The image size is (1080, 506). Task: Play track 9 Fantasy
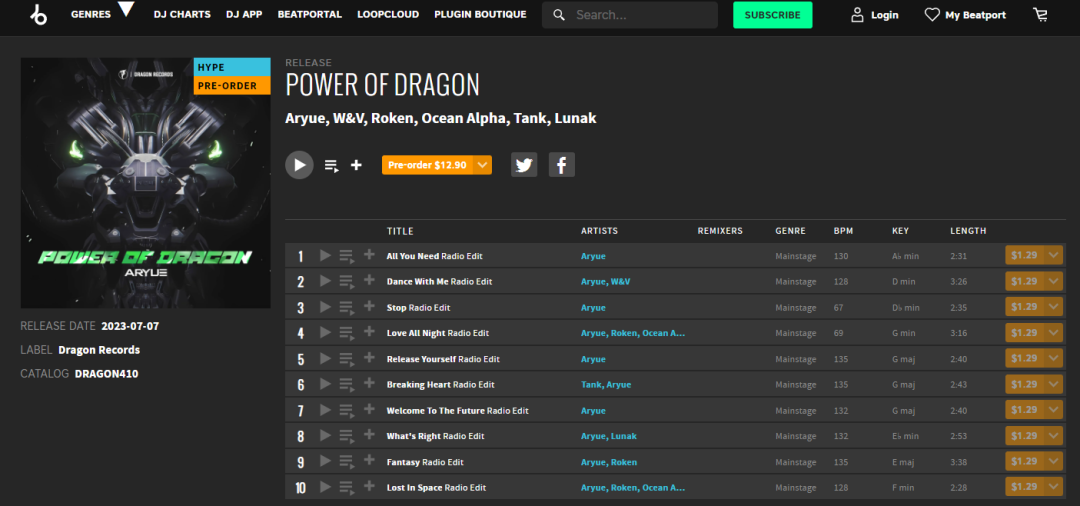point(325,463)
